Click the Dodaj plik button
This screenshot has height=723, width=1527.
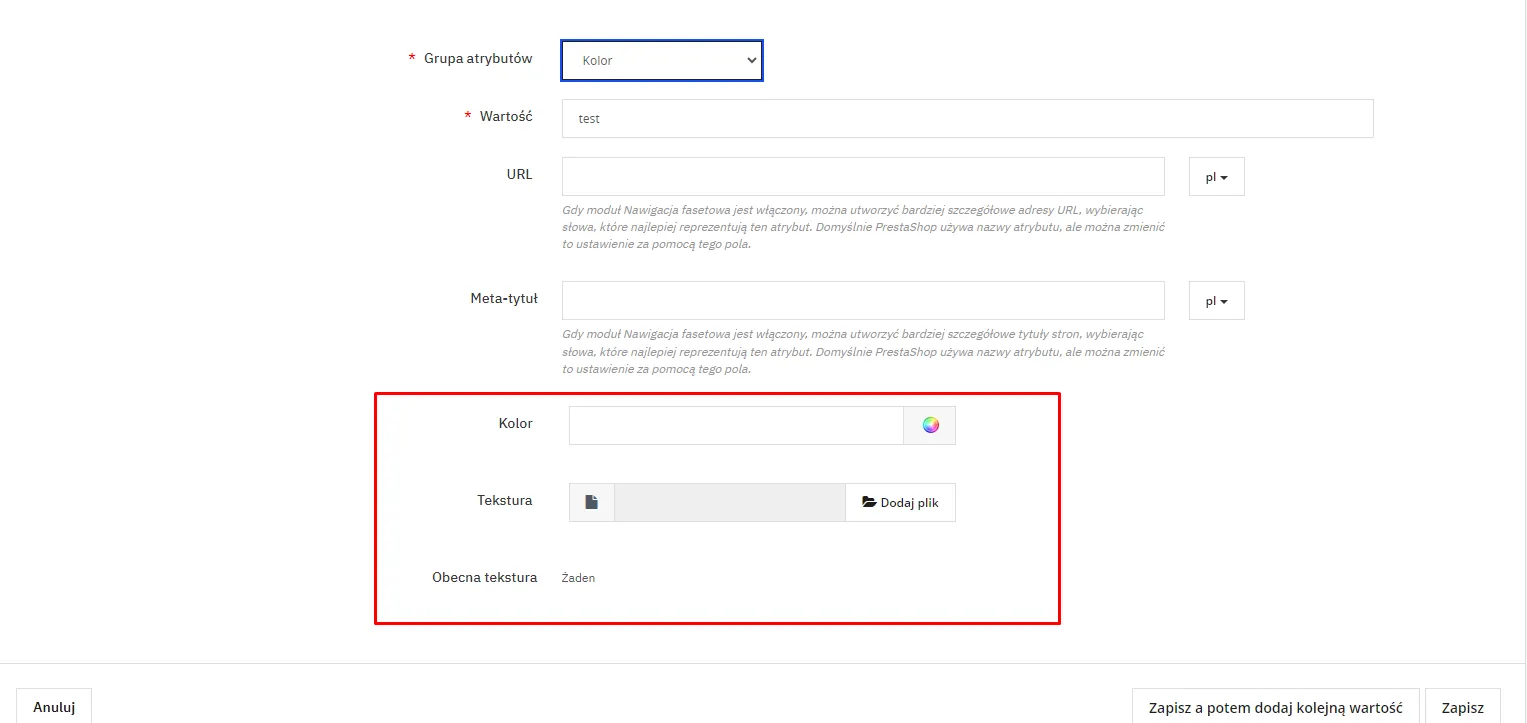pyautogui.click(x=900, y=503)
